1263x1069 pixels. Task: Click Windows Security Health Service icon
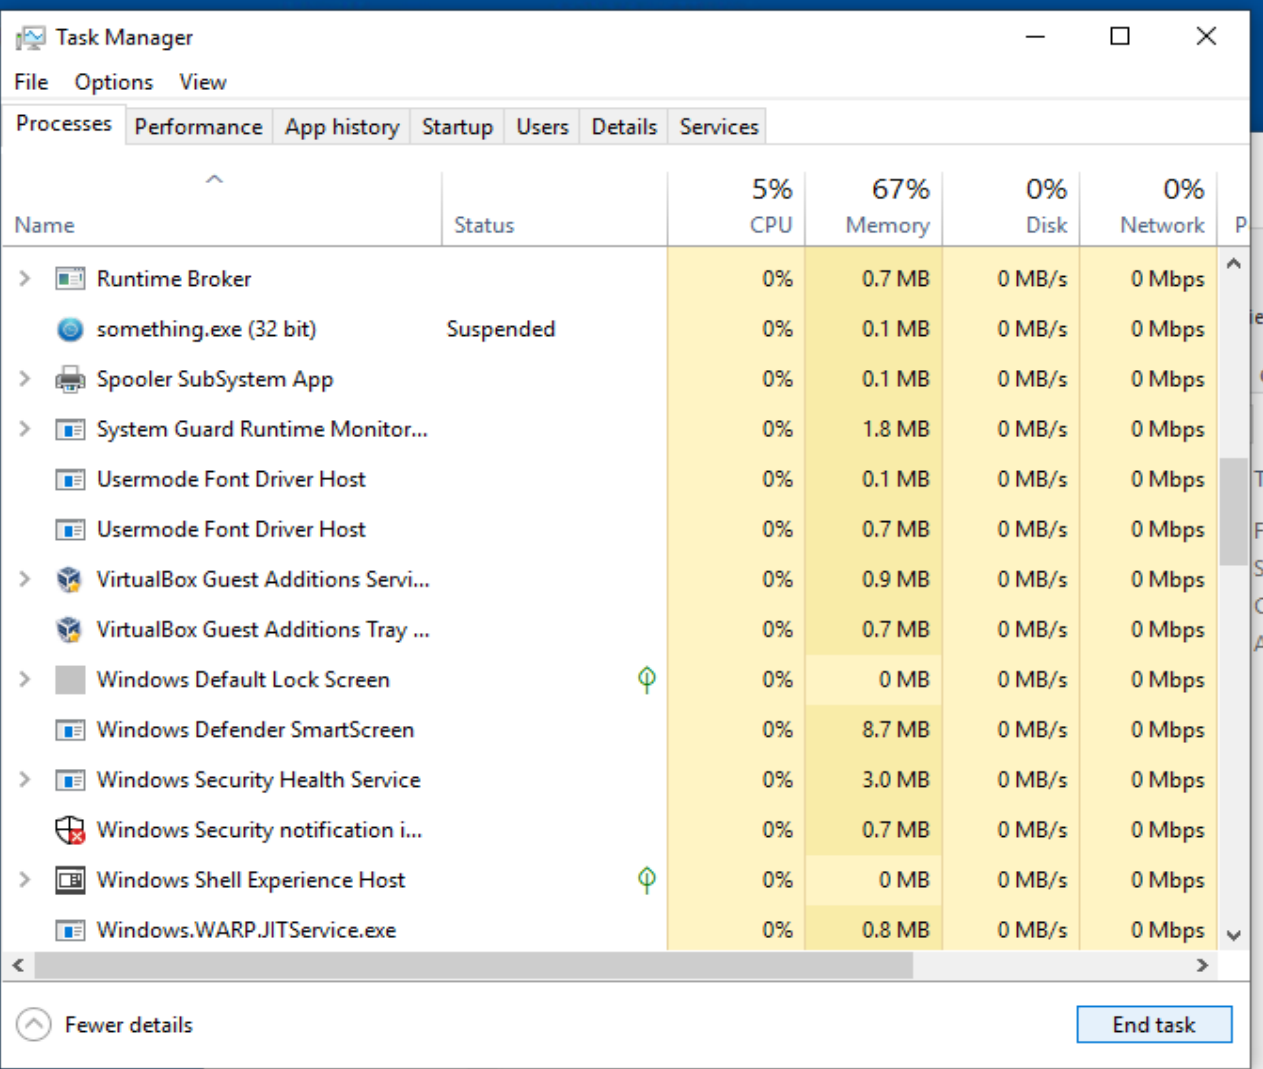tap(70, 780)
